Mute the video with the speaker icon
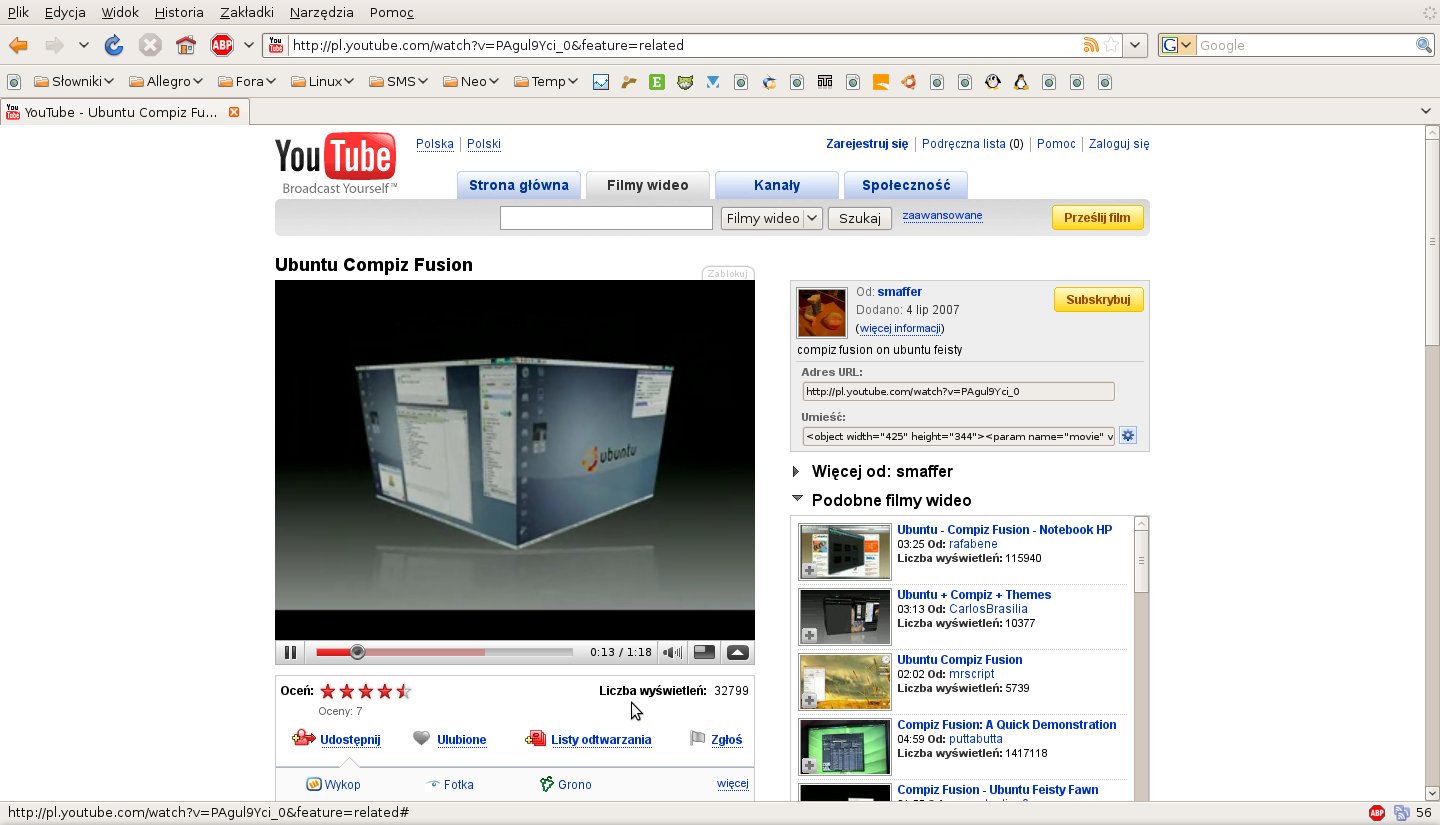Screen dimensions: 1440x825 tap(673, 652)
